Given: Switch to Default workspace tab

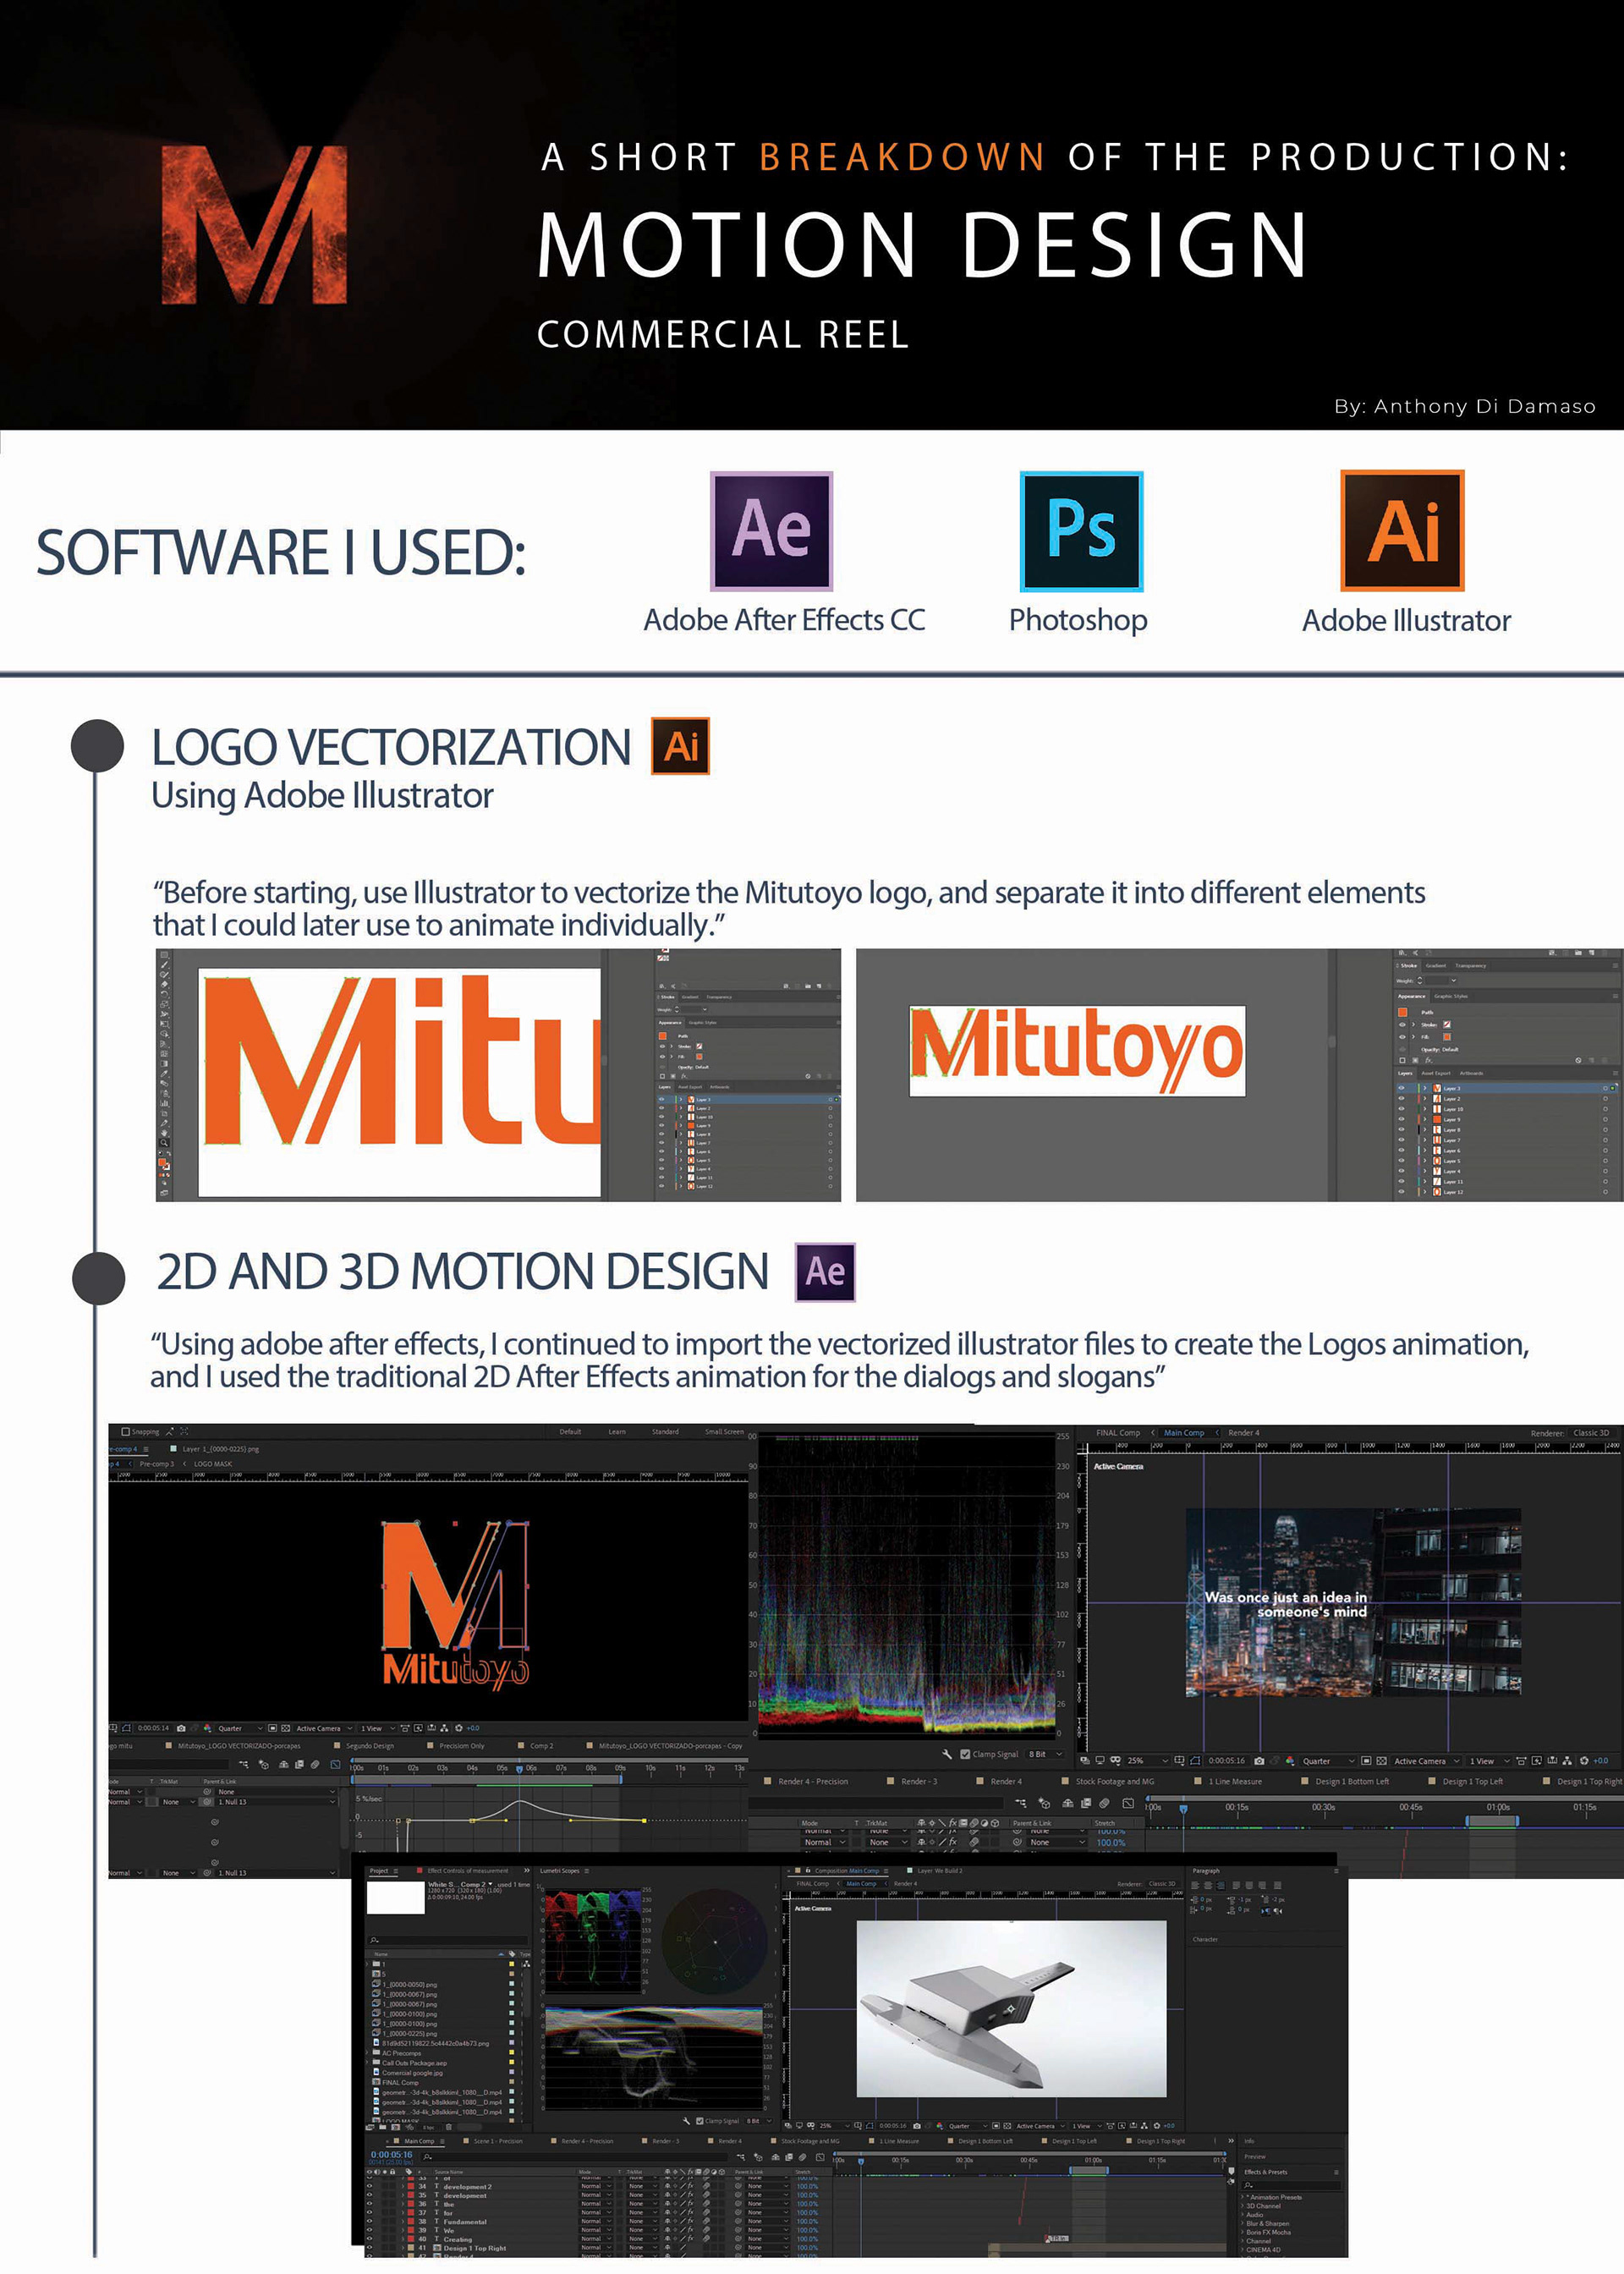Looking at the screenshot, I should point(571,1432).
